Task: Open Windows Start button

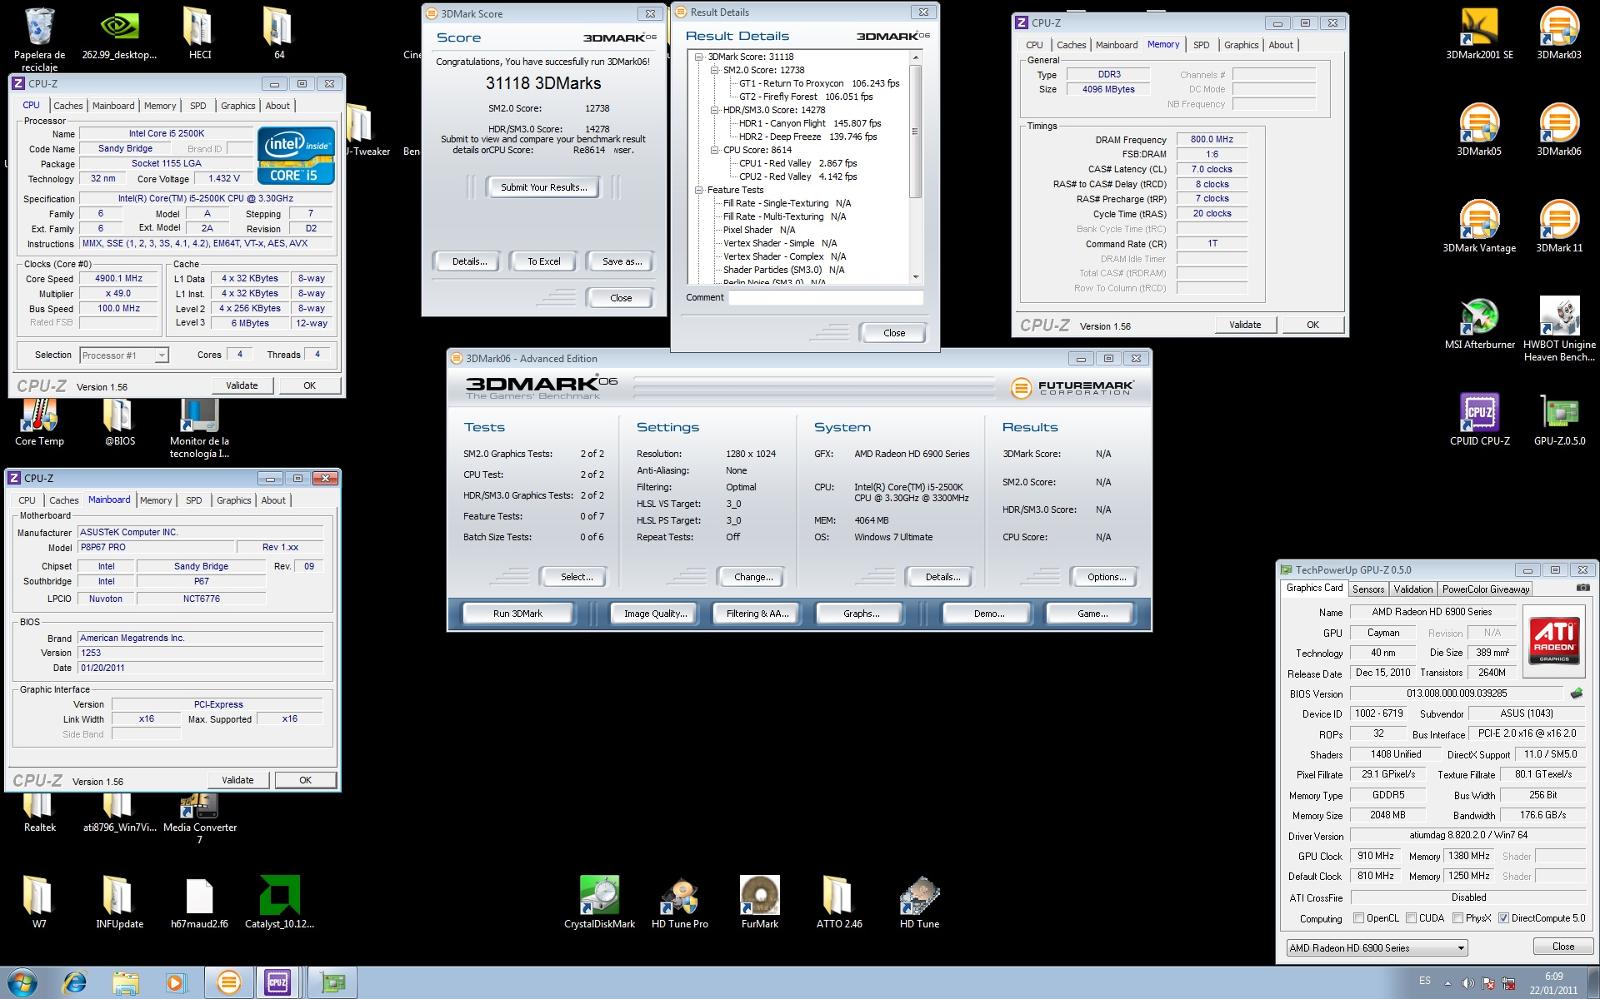Action: [x=22, y=982]
